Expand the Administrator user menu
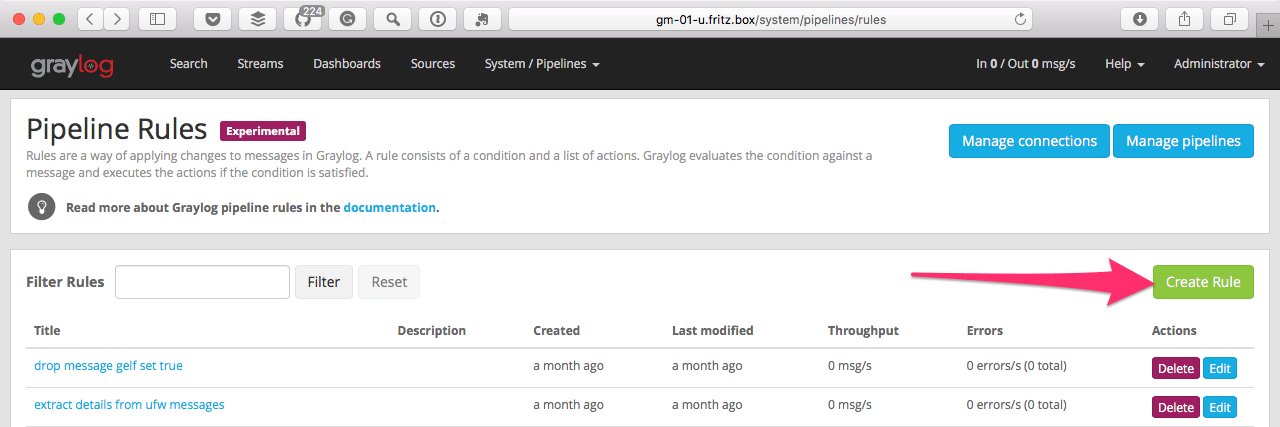 click(x=1217, y=64)
